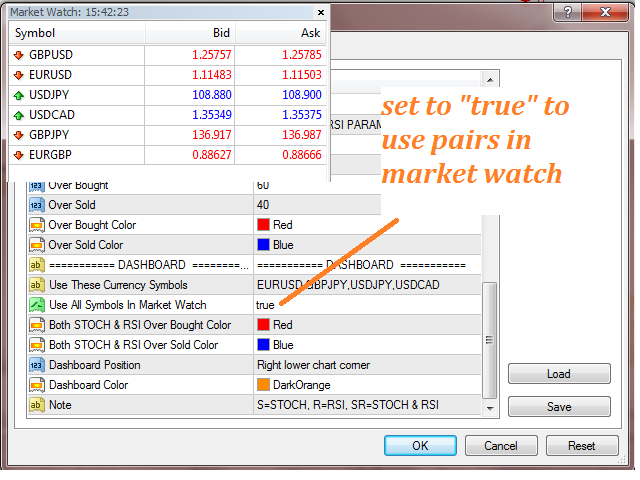Click the USDJPY bid price 108.880

point(212,95)
